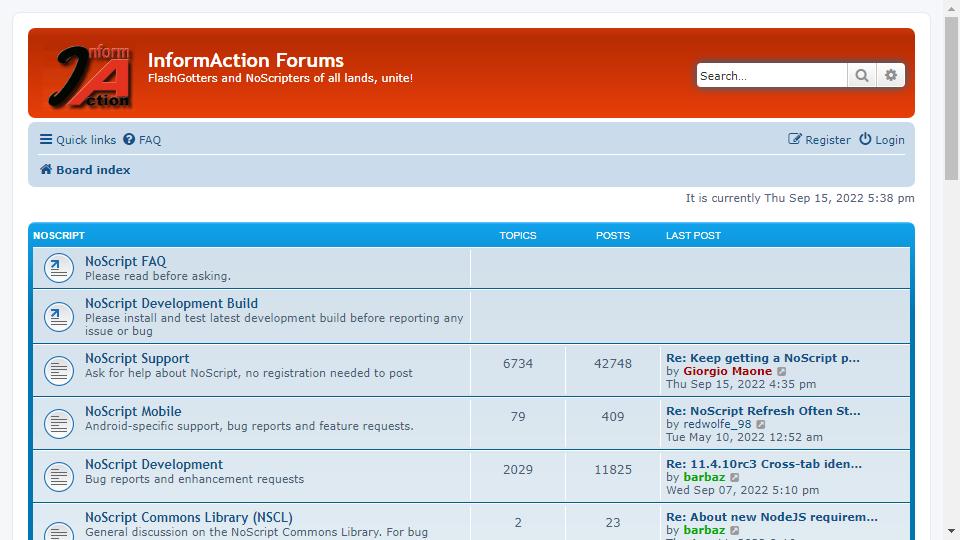
Task: Click the 42748 posts count
Action: pos(613,364)
